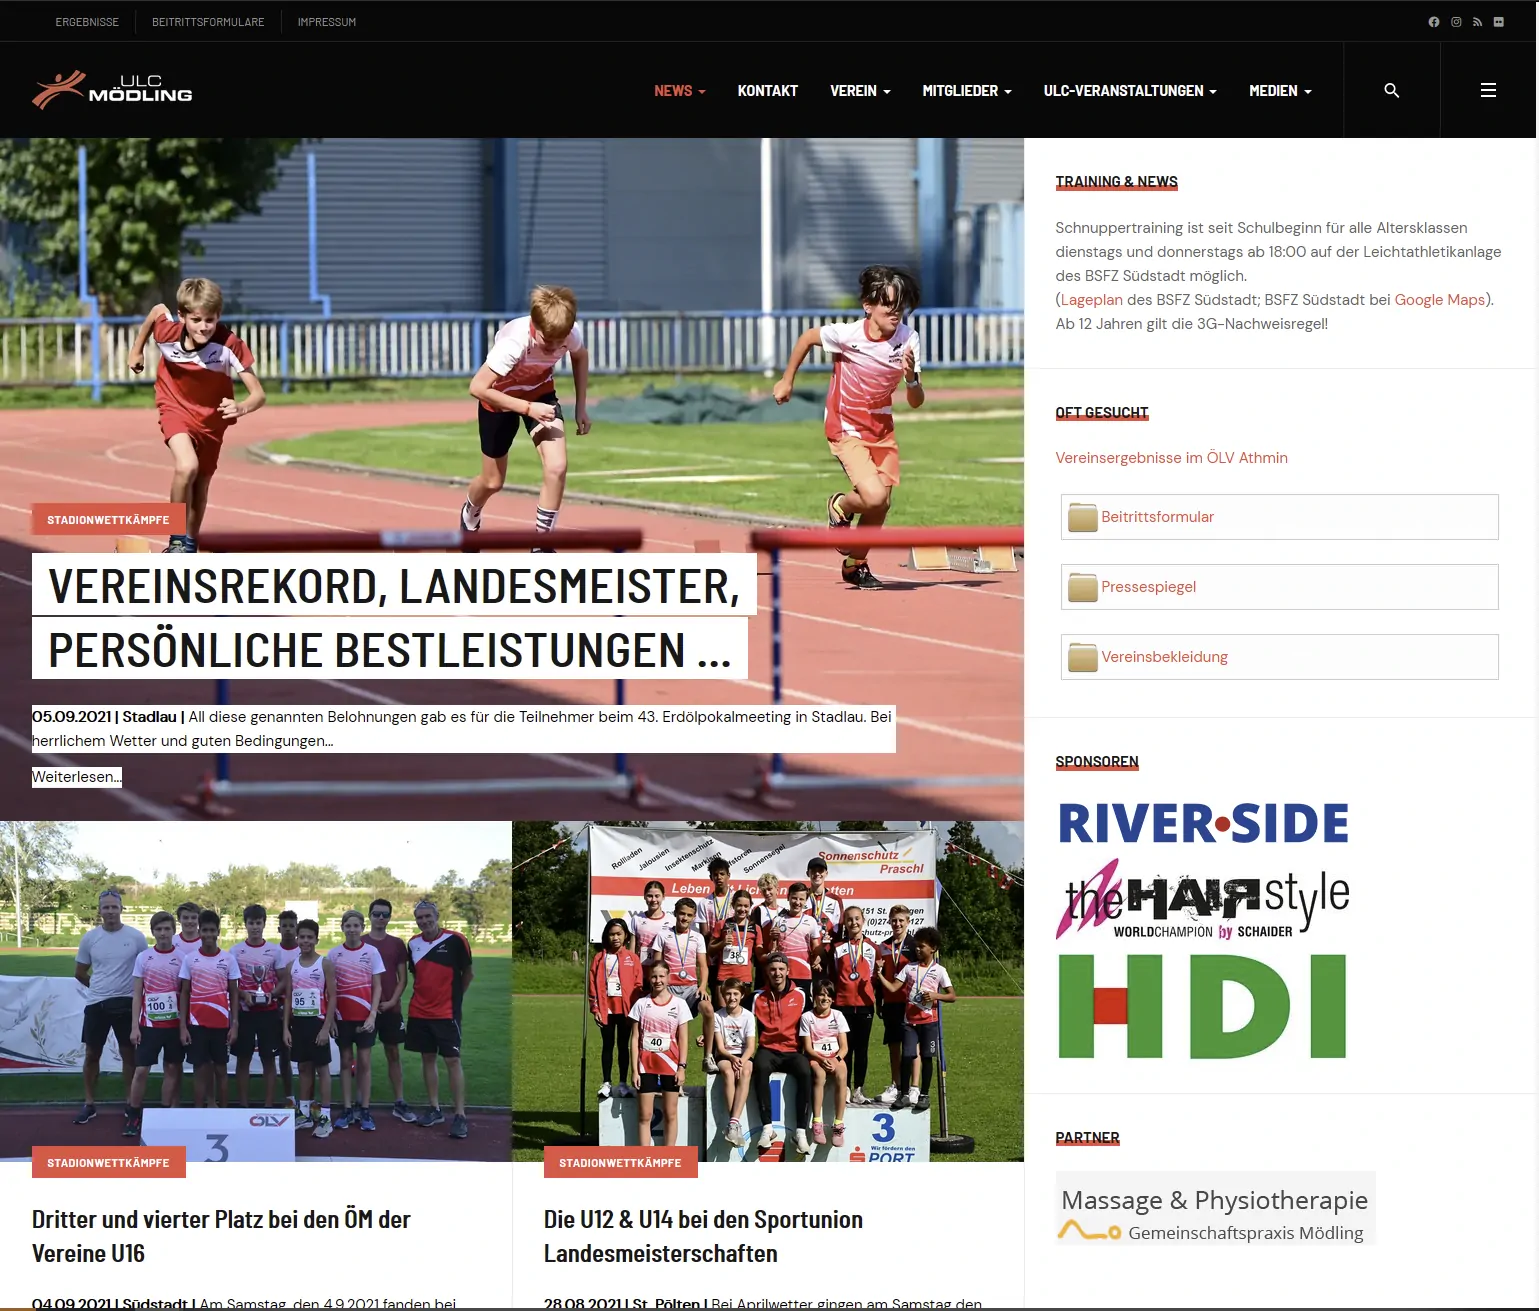
Task: Open the Facebook page icon
Action: coord(1434,22)
